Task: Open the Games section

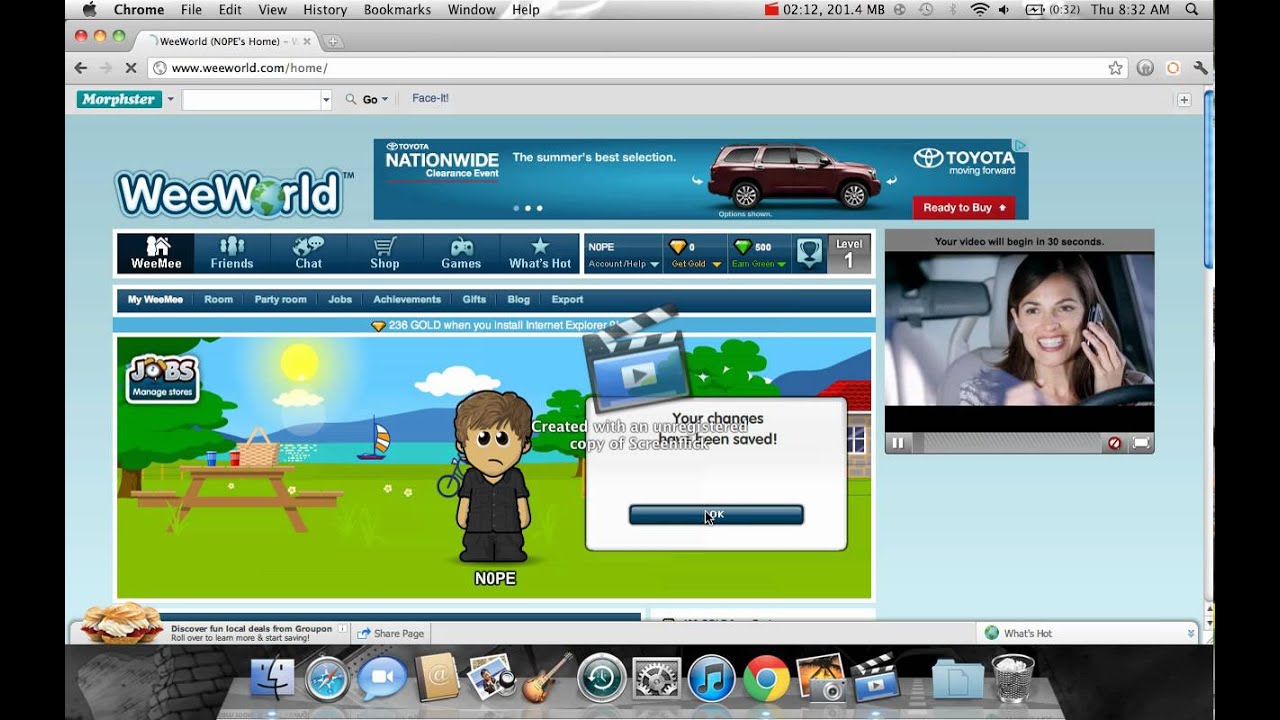Action: pyautogui.click(x=461, y=253)
